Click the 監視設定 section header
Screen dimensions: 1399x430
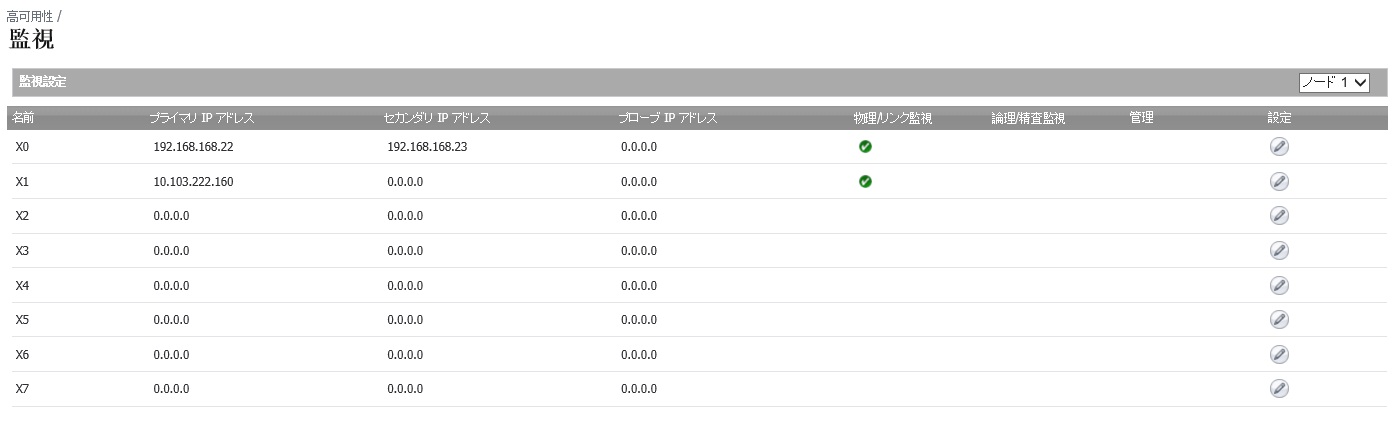(x=42, y=82)
